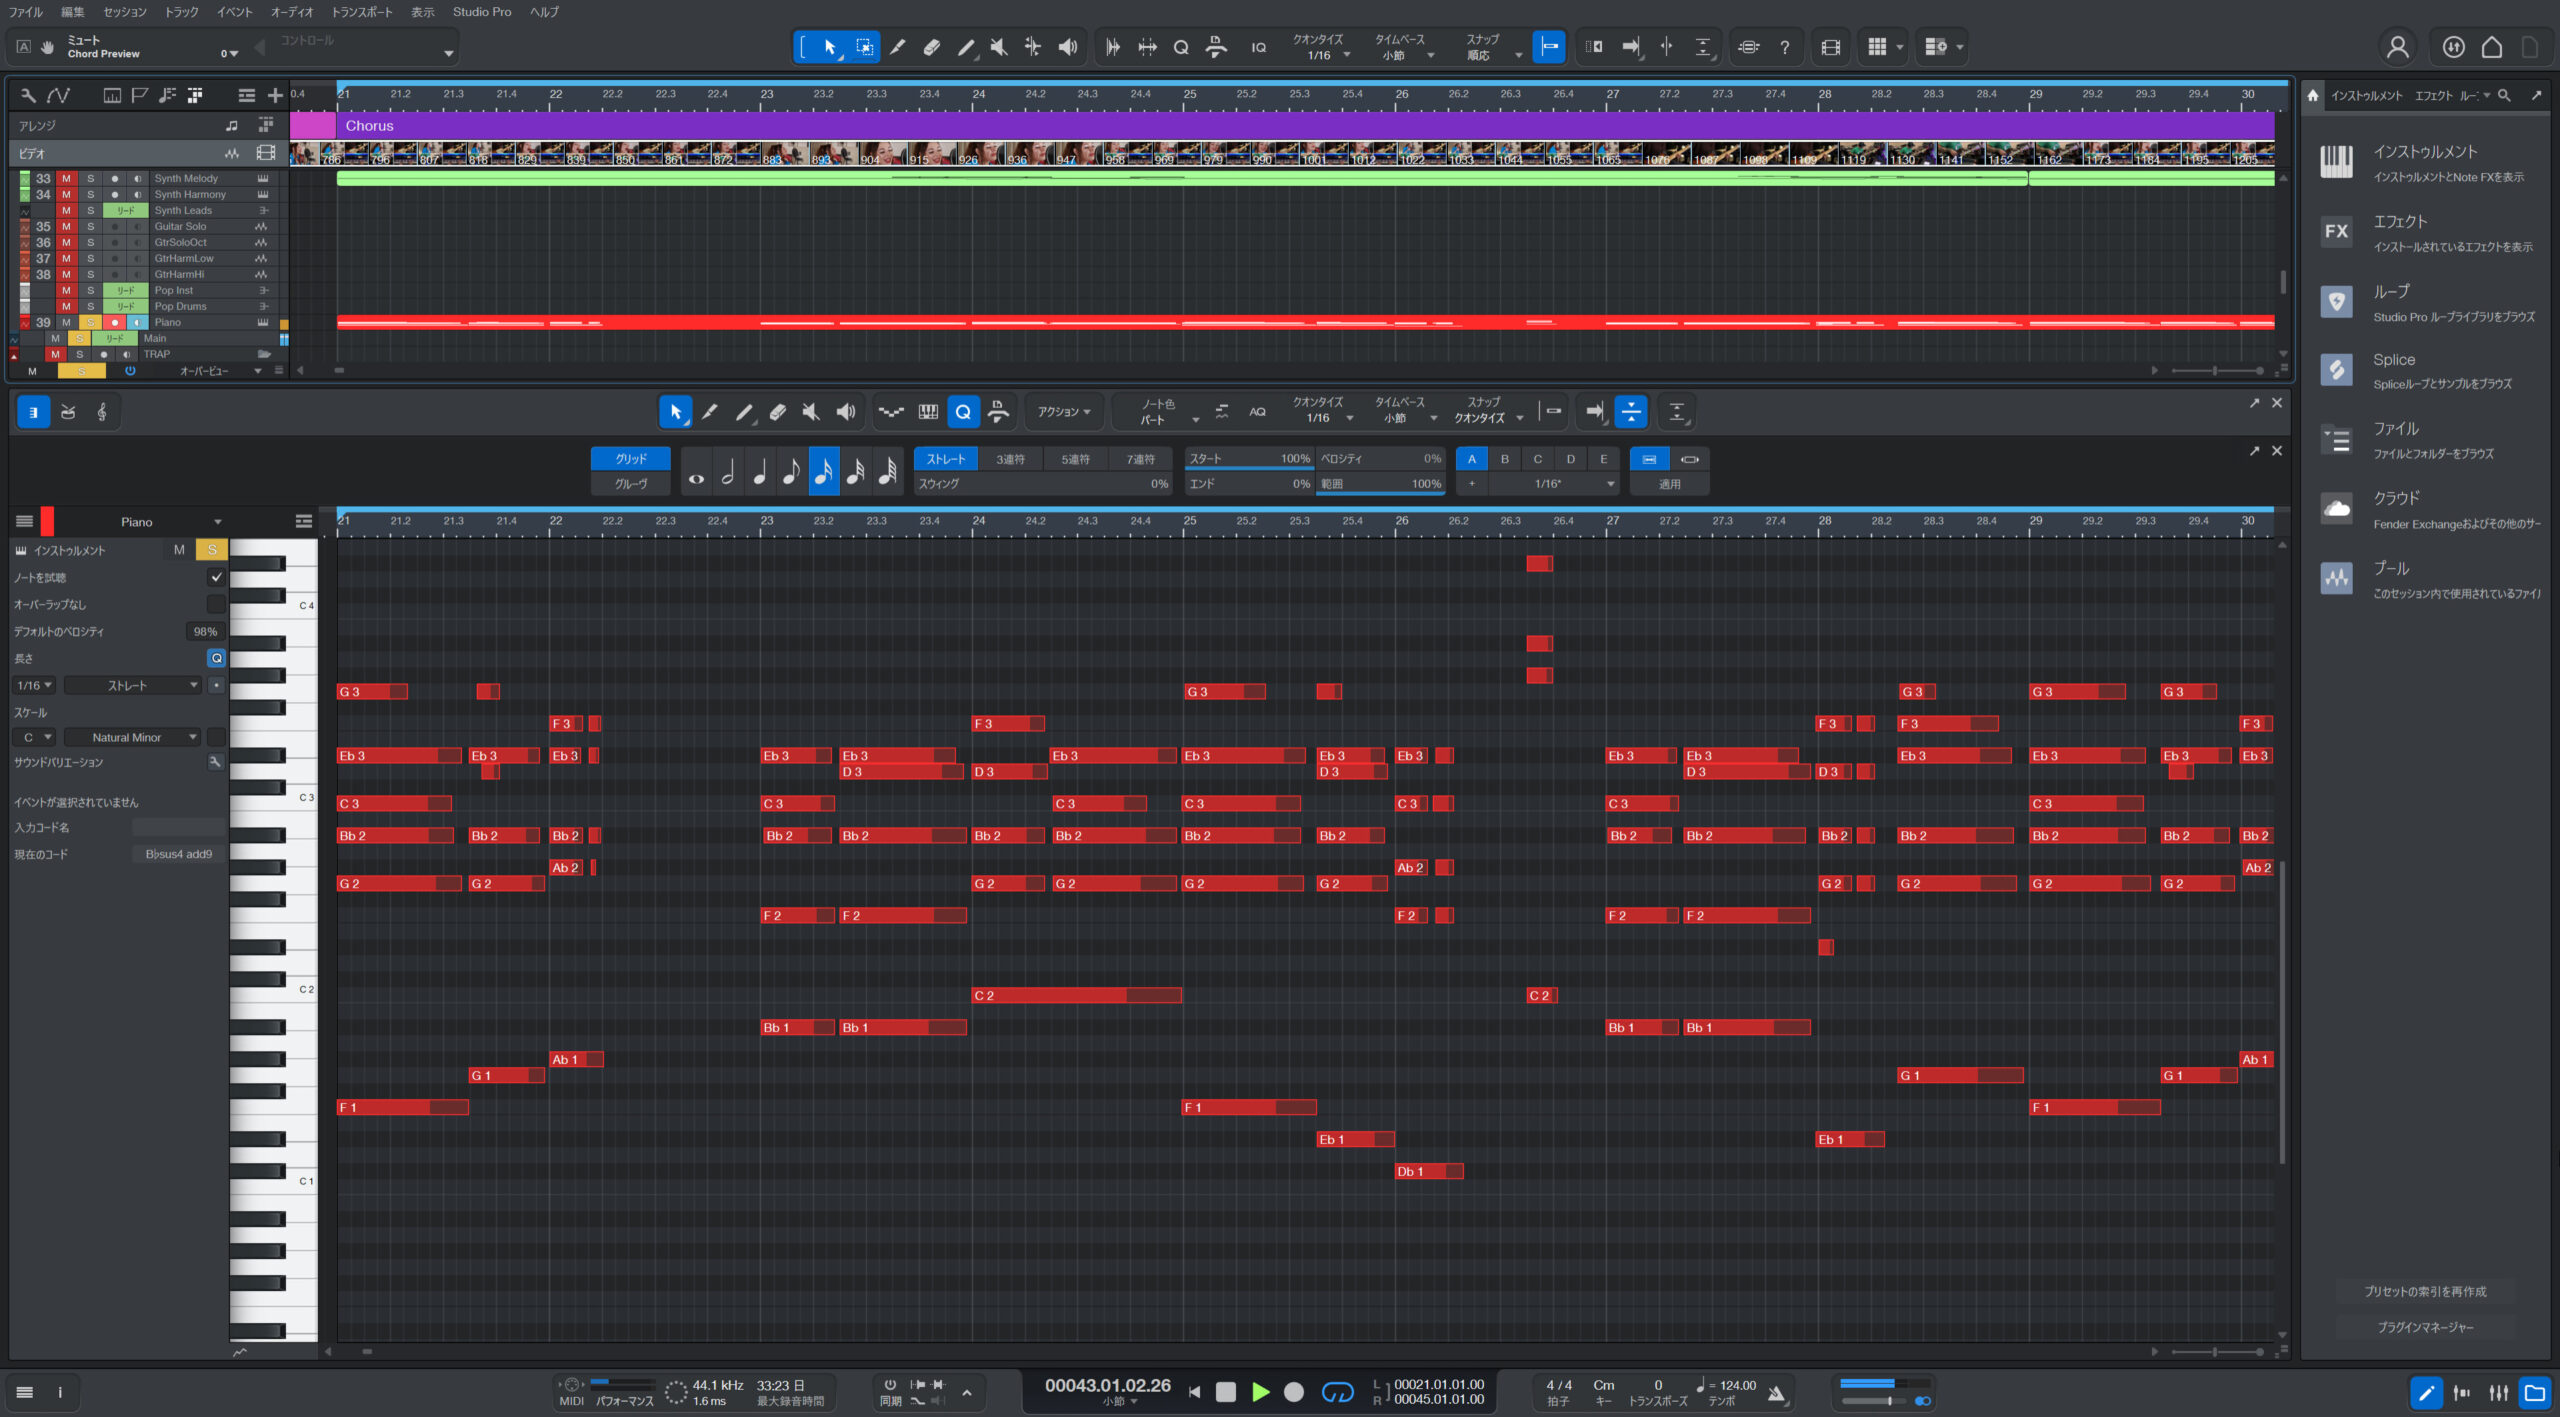Click the Record button in transport
Screen dimensions: 2560x1417
pos(1293,1391)
